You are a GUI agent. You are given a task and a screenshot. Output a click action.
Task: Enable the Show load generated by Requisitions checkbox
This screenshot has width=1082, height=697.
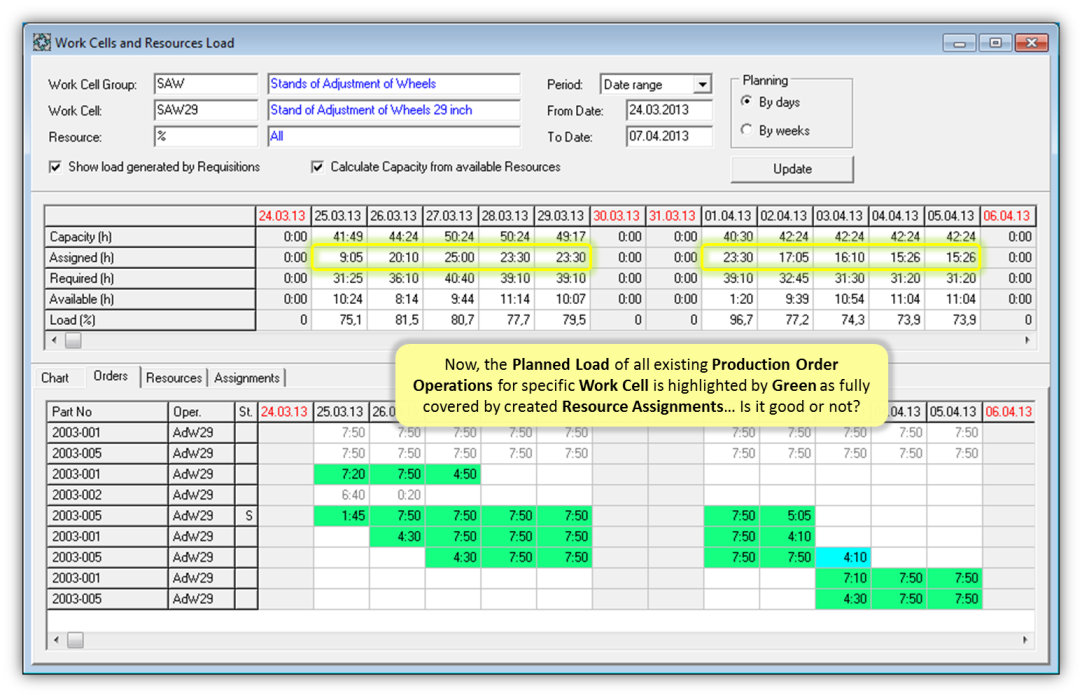click(x=55, y=167)
